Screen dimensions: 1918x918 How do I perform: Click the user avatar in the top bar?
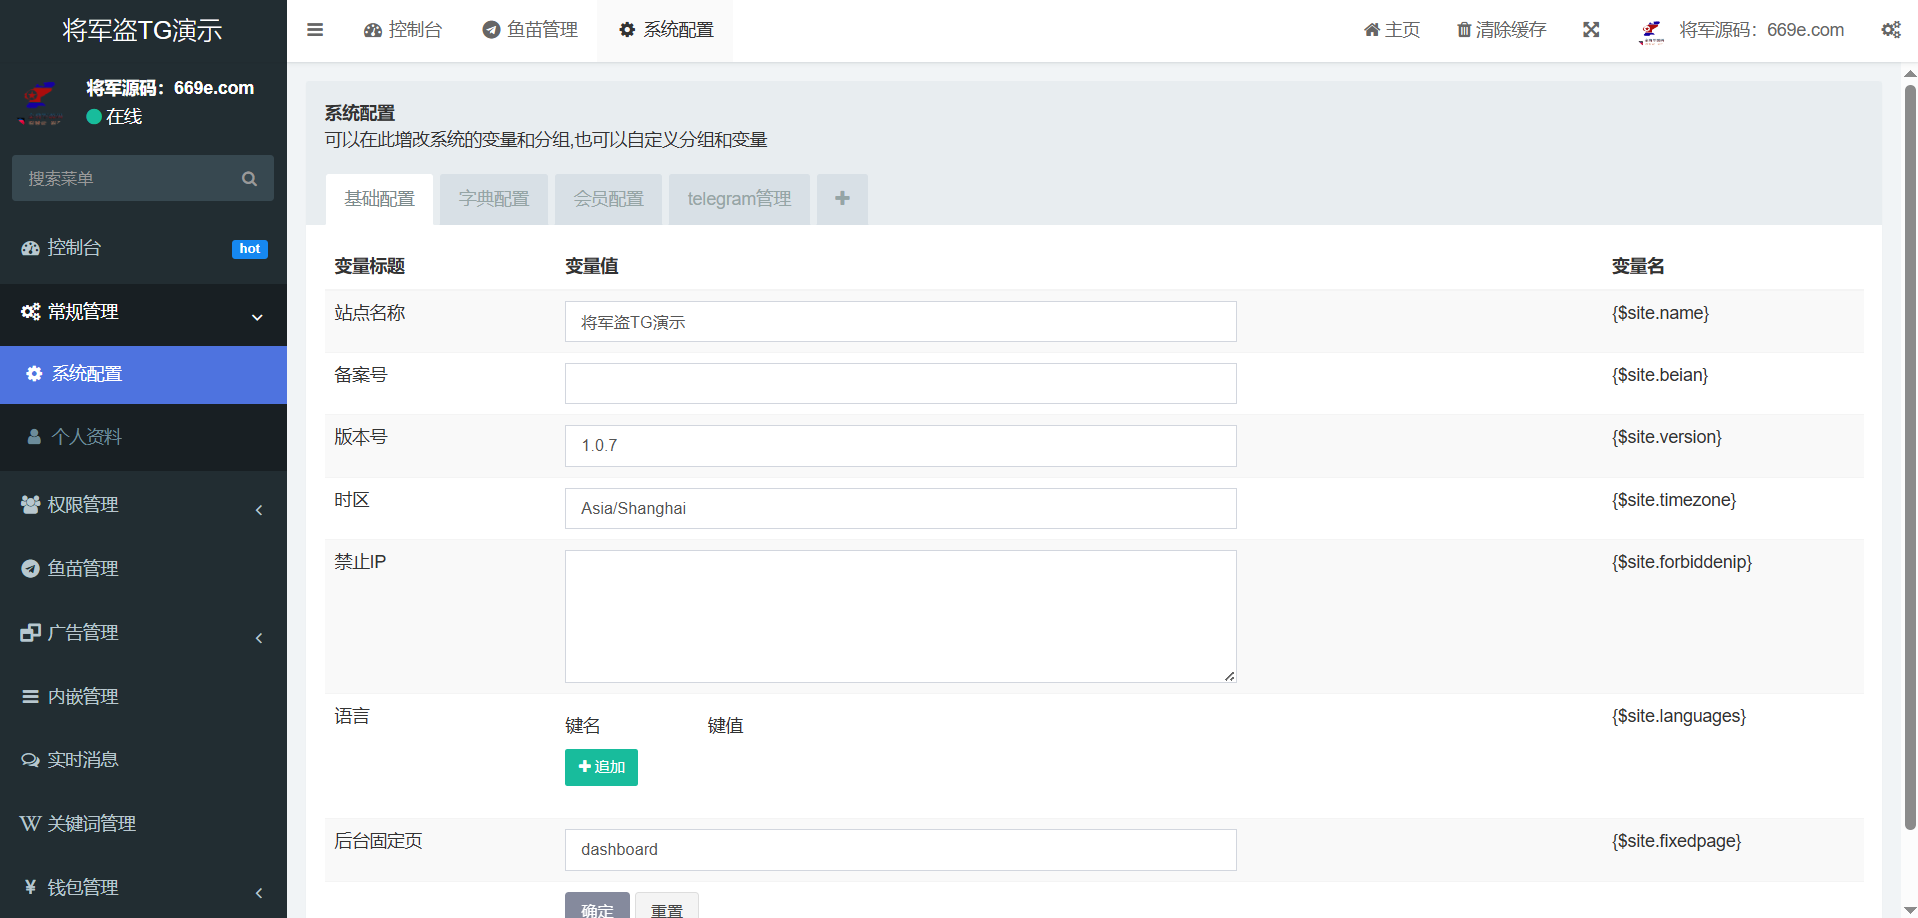point(1651,32)
